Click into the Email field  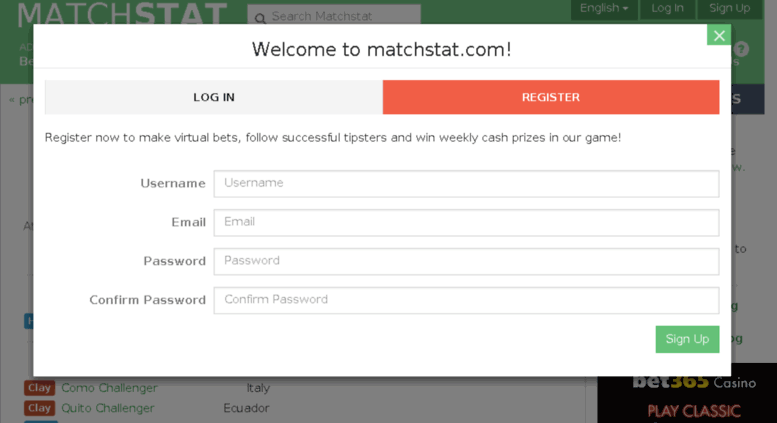[x=466, y=222]
